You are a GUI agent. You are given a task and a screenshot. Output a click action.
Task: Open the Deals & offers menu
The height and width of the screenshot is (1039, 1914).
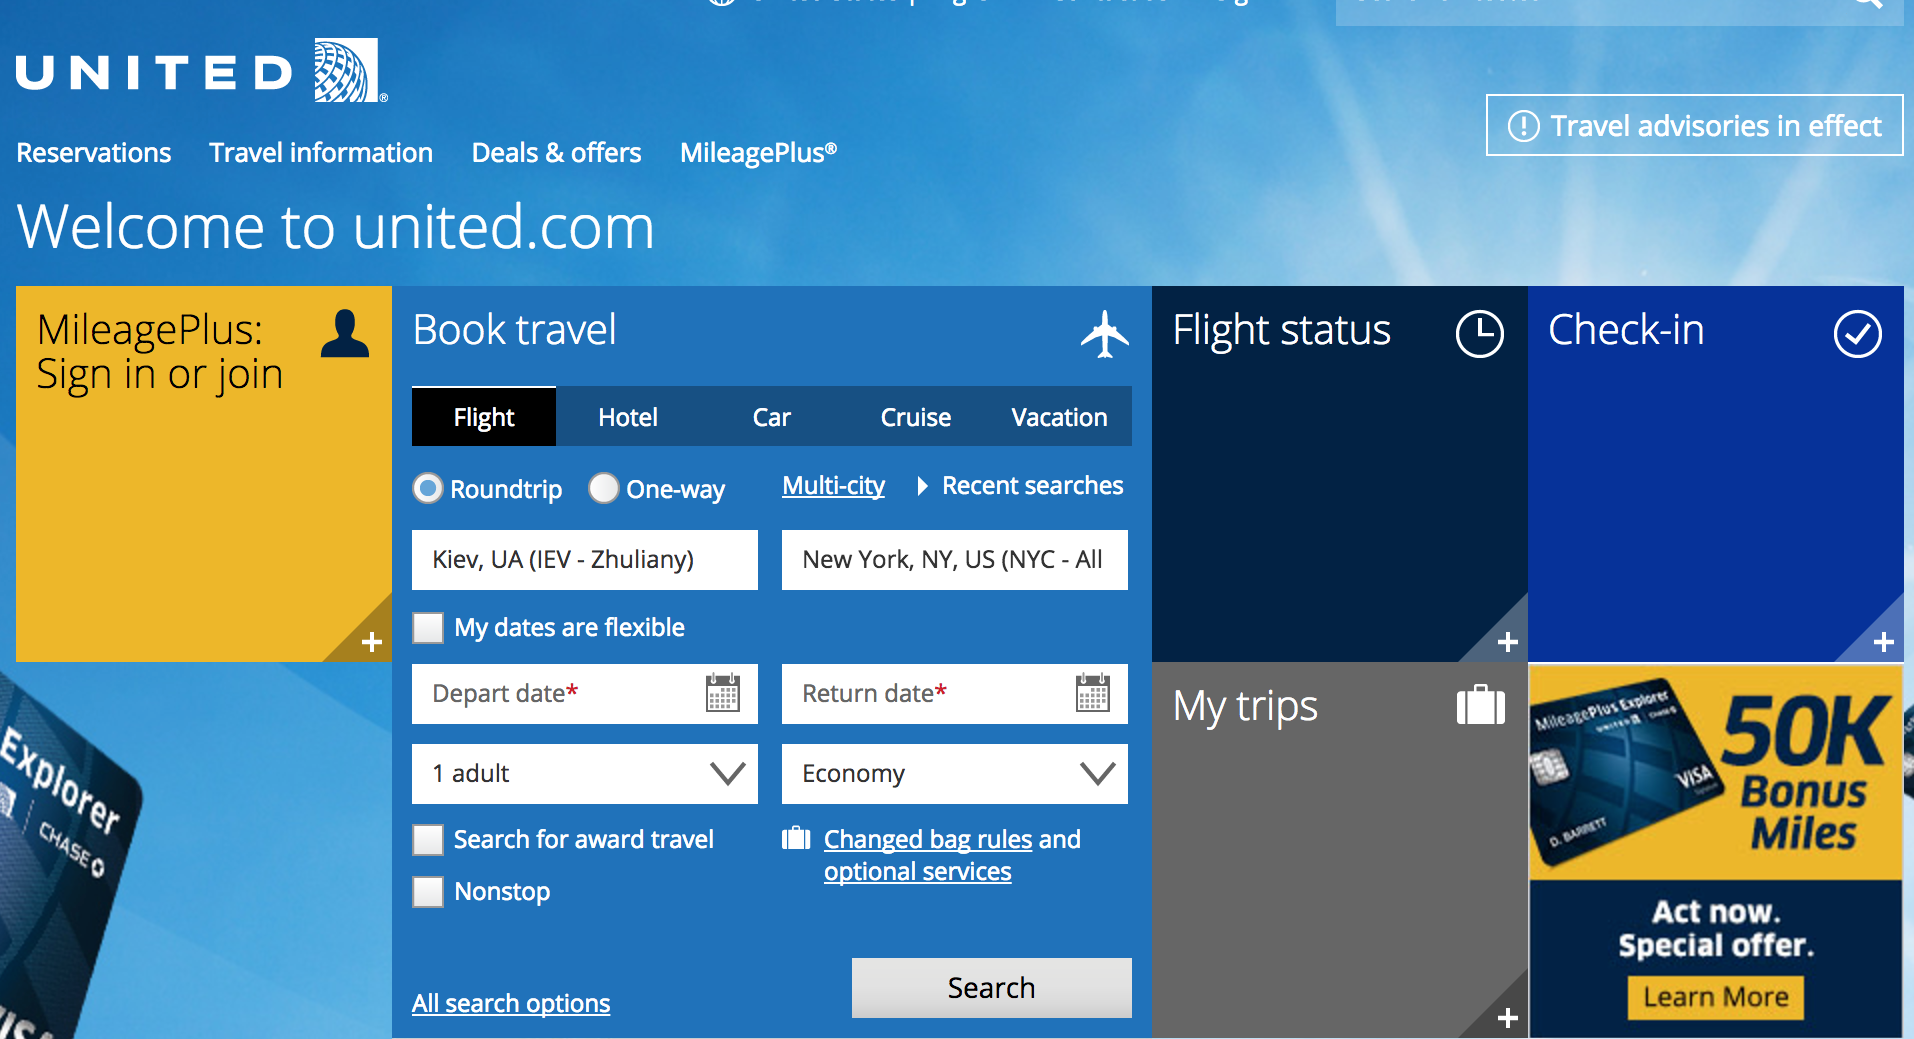pyautogui.click(x=556, y=153)
